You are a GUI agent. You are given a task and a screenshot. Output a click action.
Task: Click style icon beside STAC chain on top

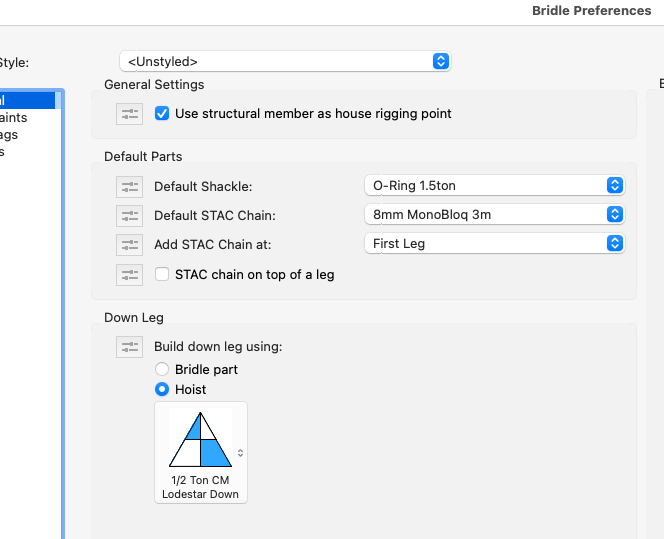[130, 274]
